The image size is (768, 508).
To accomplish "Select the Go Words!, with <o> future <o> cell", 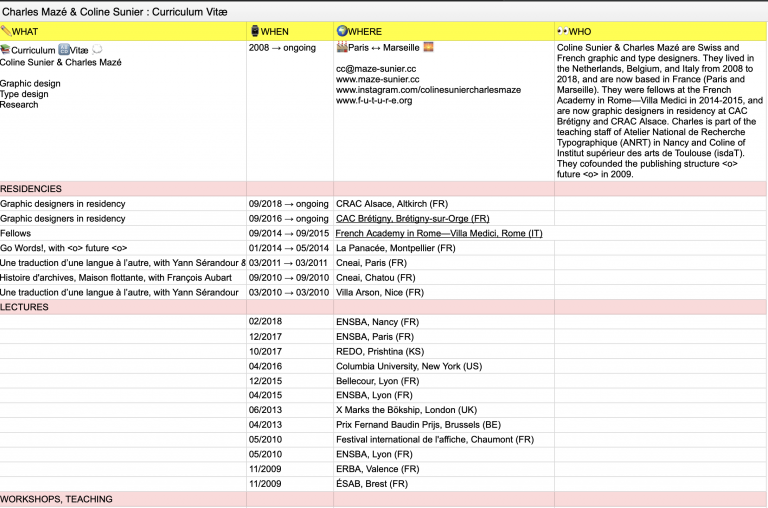I will click(x=123, y=248).
